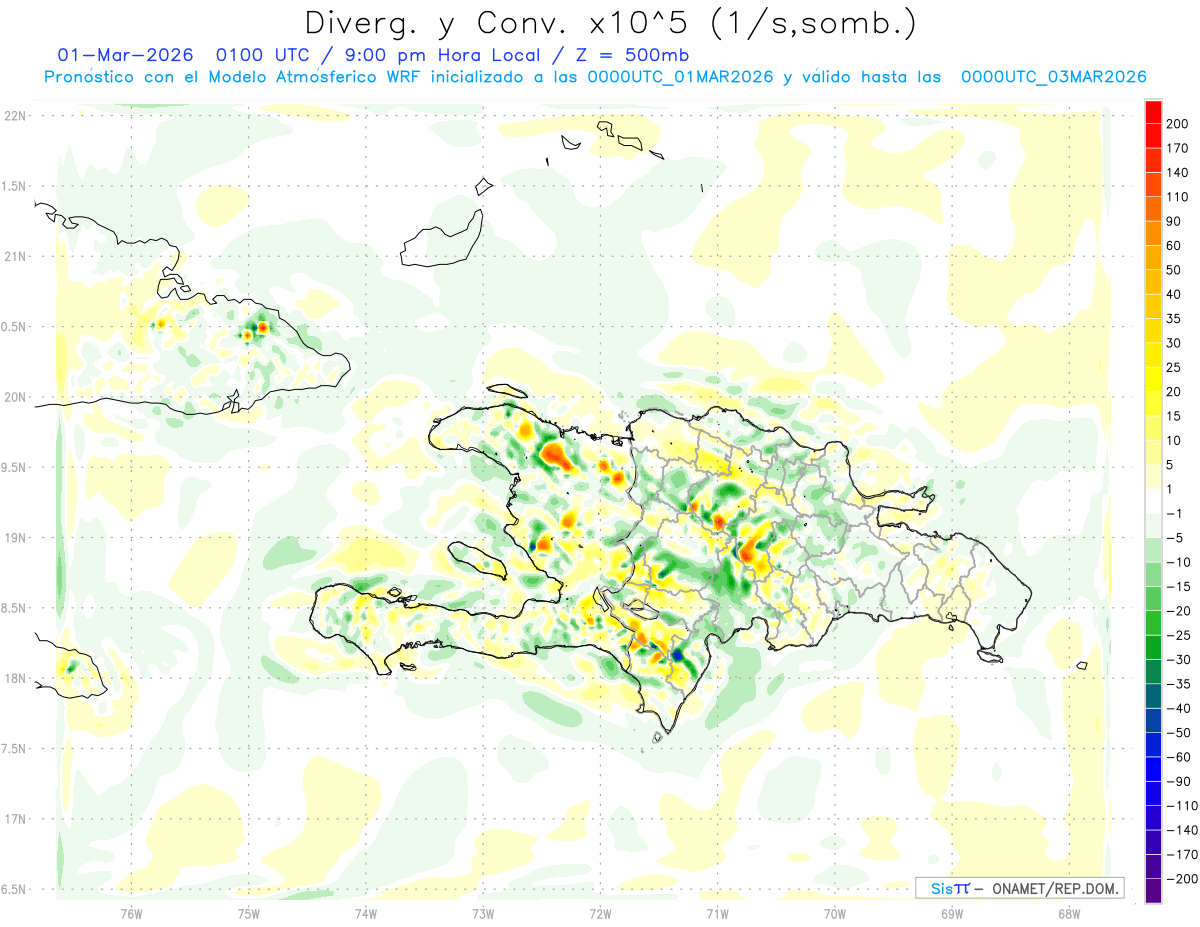Click the colorbar label 140

coord(1179,172)
